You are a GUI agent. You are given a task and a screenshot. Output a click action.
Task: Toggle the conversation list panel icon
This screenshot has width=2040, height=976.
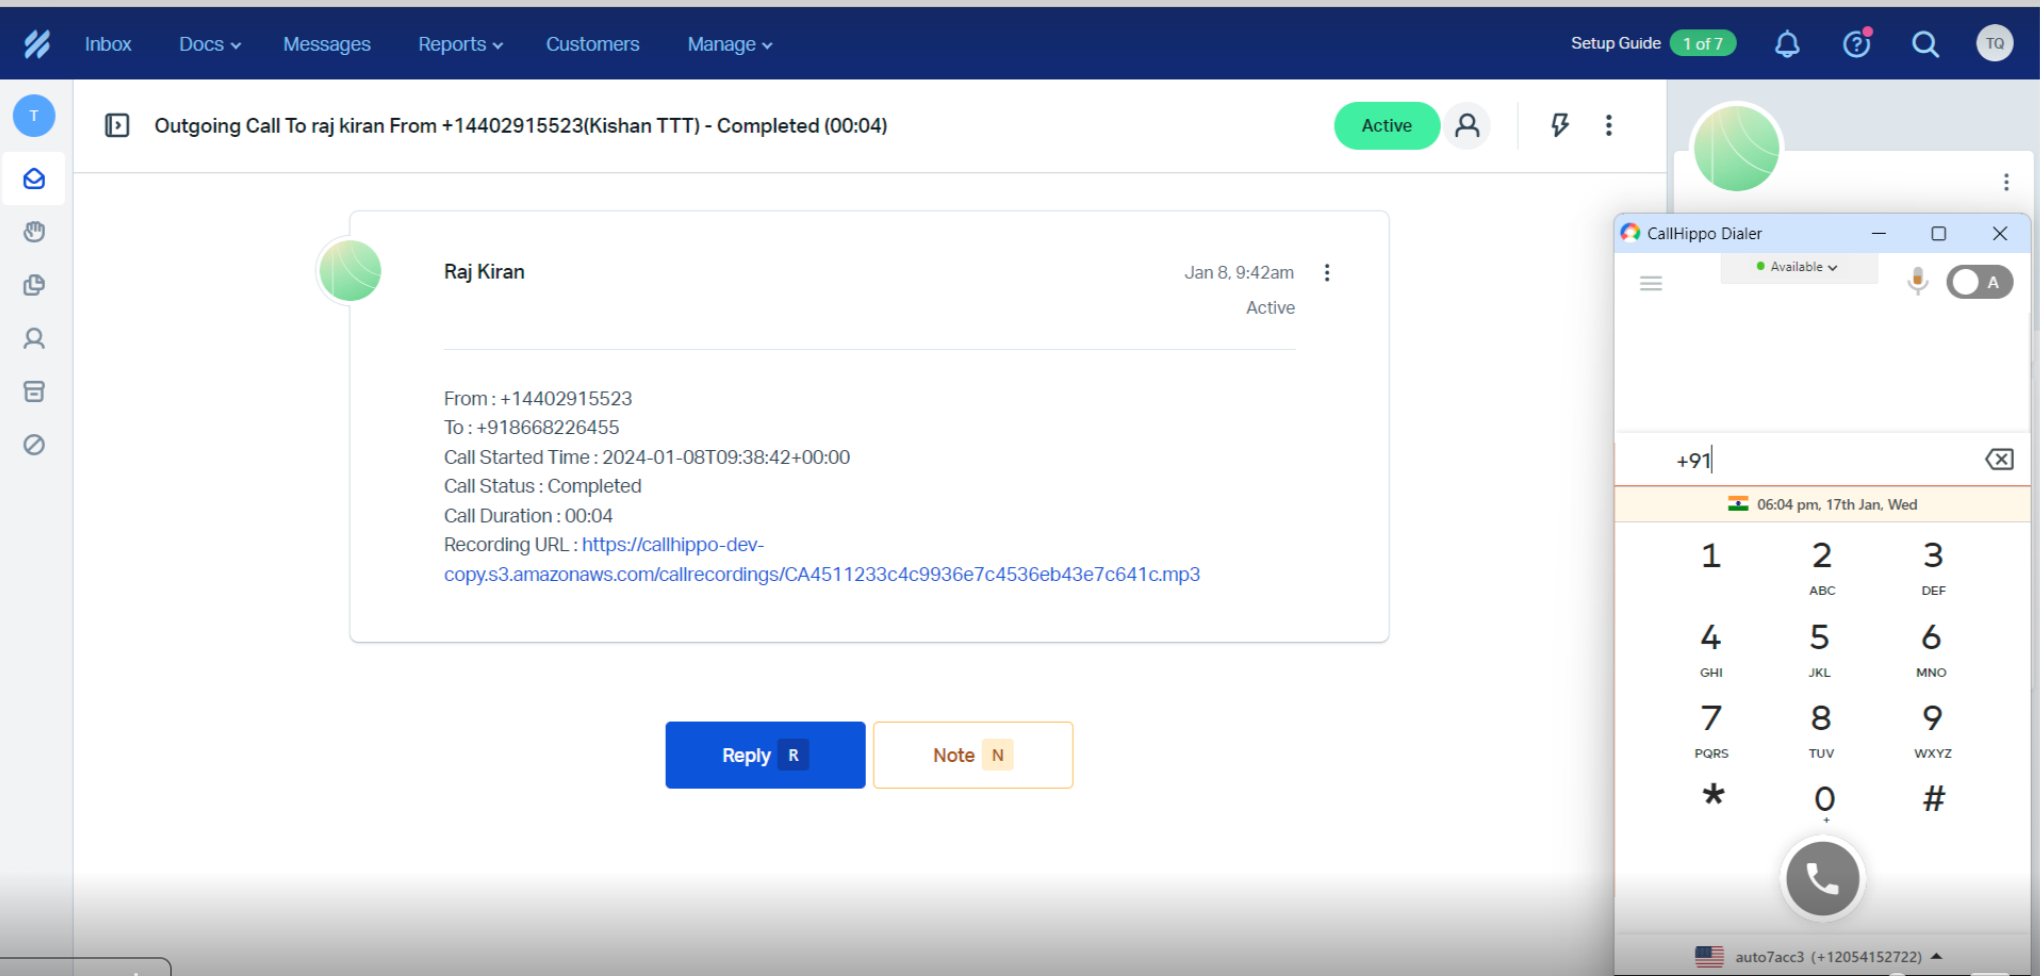pos(117,125)
